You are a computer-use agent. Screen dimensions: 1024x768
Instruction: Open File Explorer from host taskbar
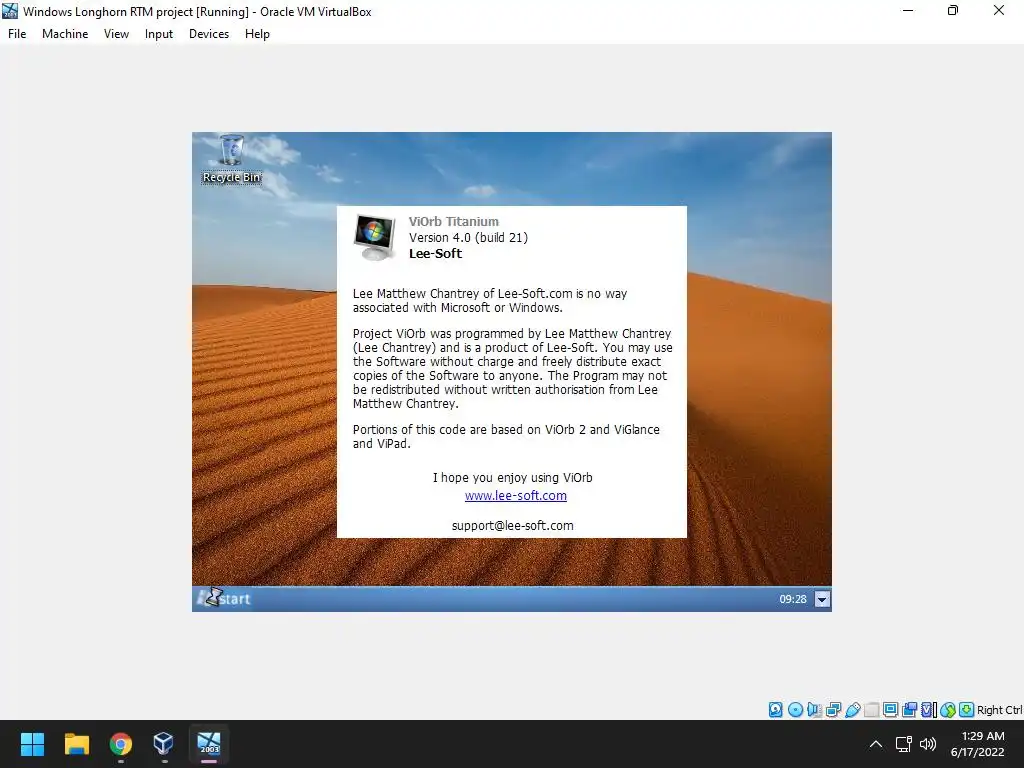pos(76,744)
